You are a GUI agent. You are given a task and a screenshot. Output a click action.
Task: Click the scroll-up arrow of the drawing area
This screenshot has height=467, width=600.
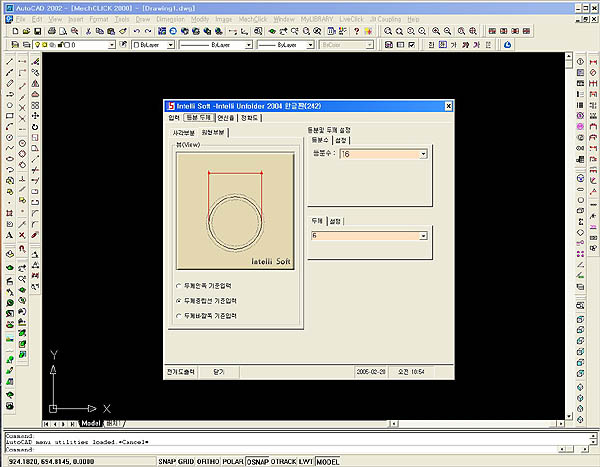click(569, 56)
